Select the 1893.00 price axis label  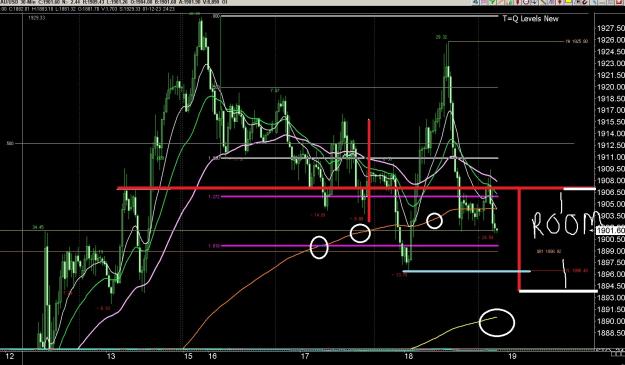point(611,298)
